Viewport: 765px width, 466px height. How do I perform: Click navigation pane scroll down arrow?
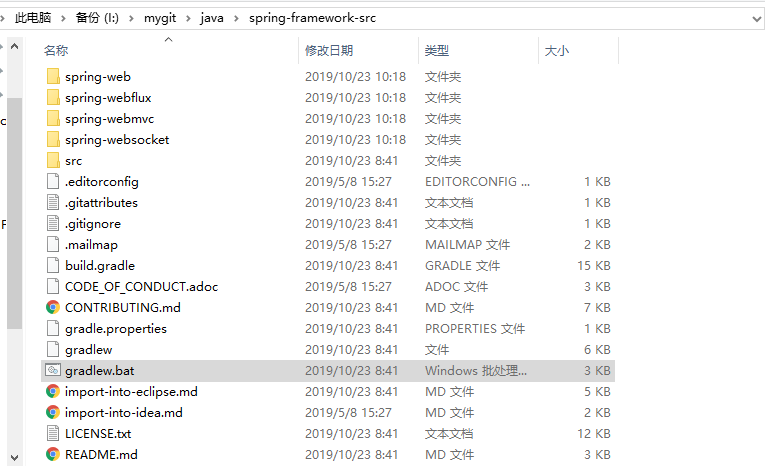pyautogui.click(x=15, y=458)
